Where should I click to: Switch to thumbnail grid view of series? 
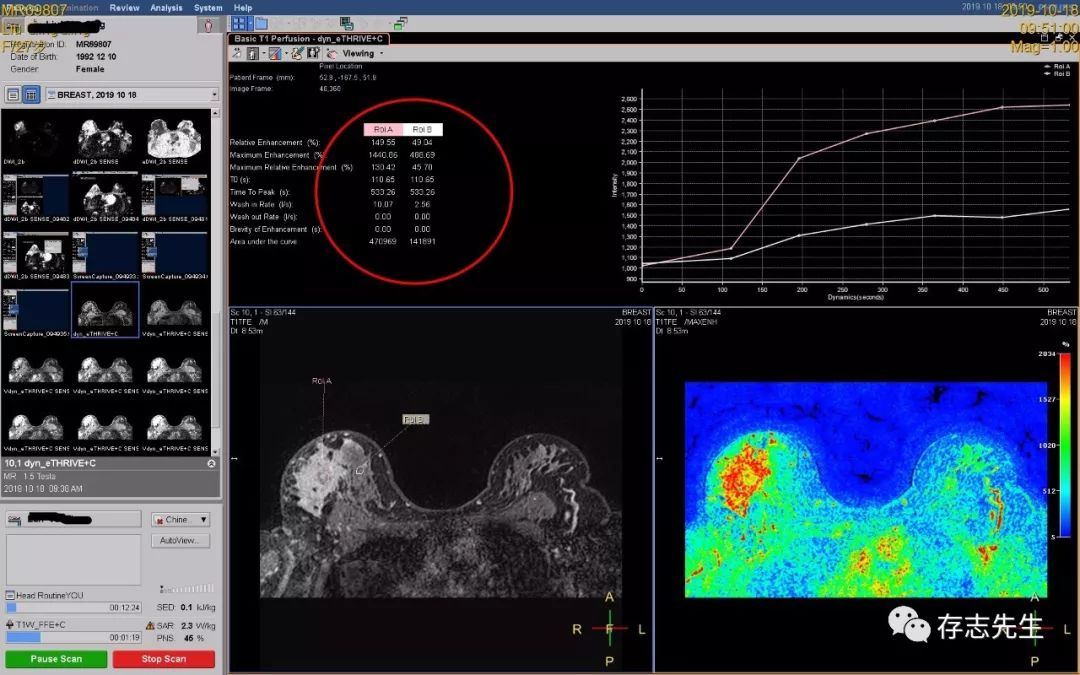[x=32, y=94]
